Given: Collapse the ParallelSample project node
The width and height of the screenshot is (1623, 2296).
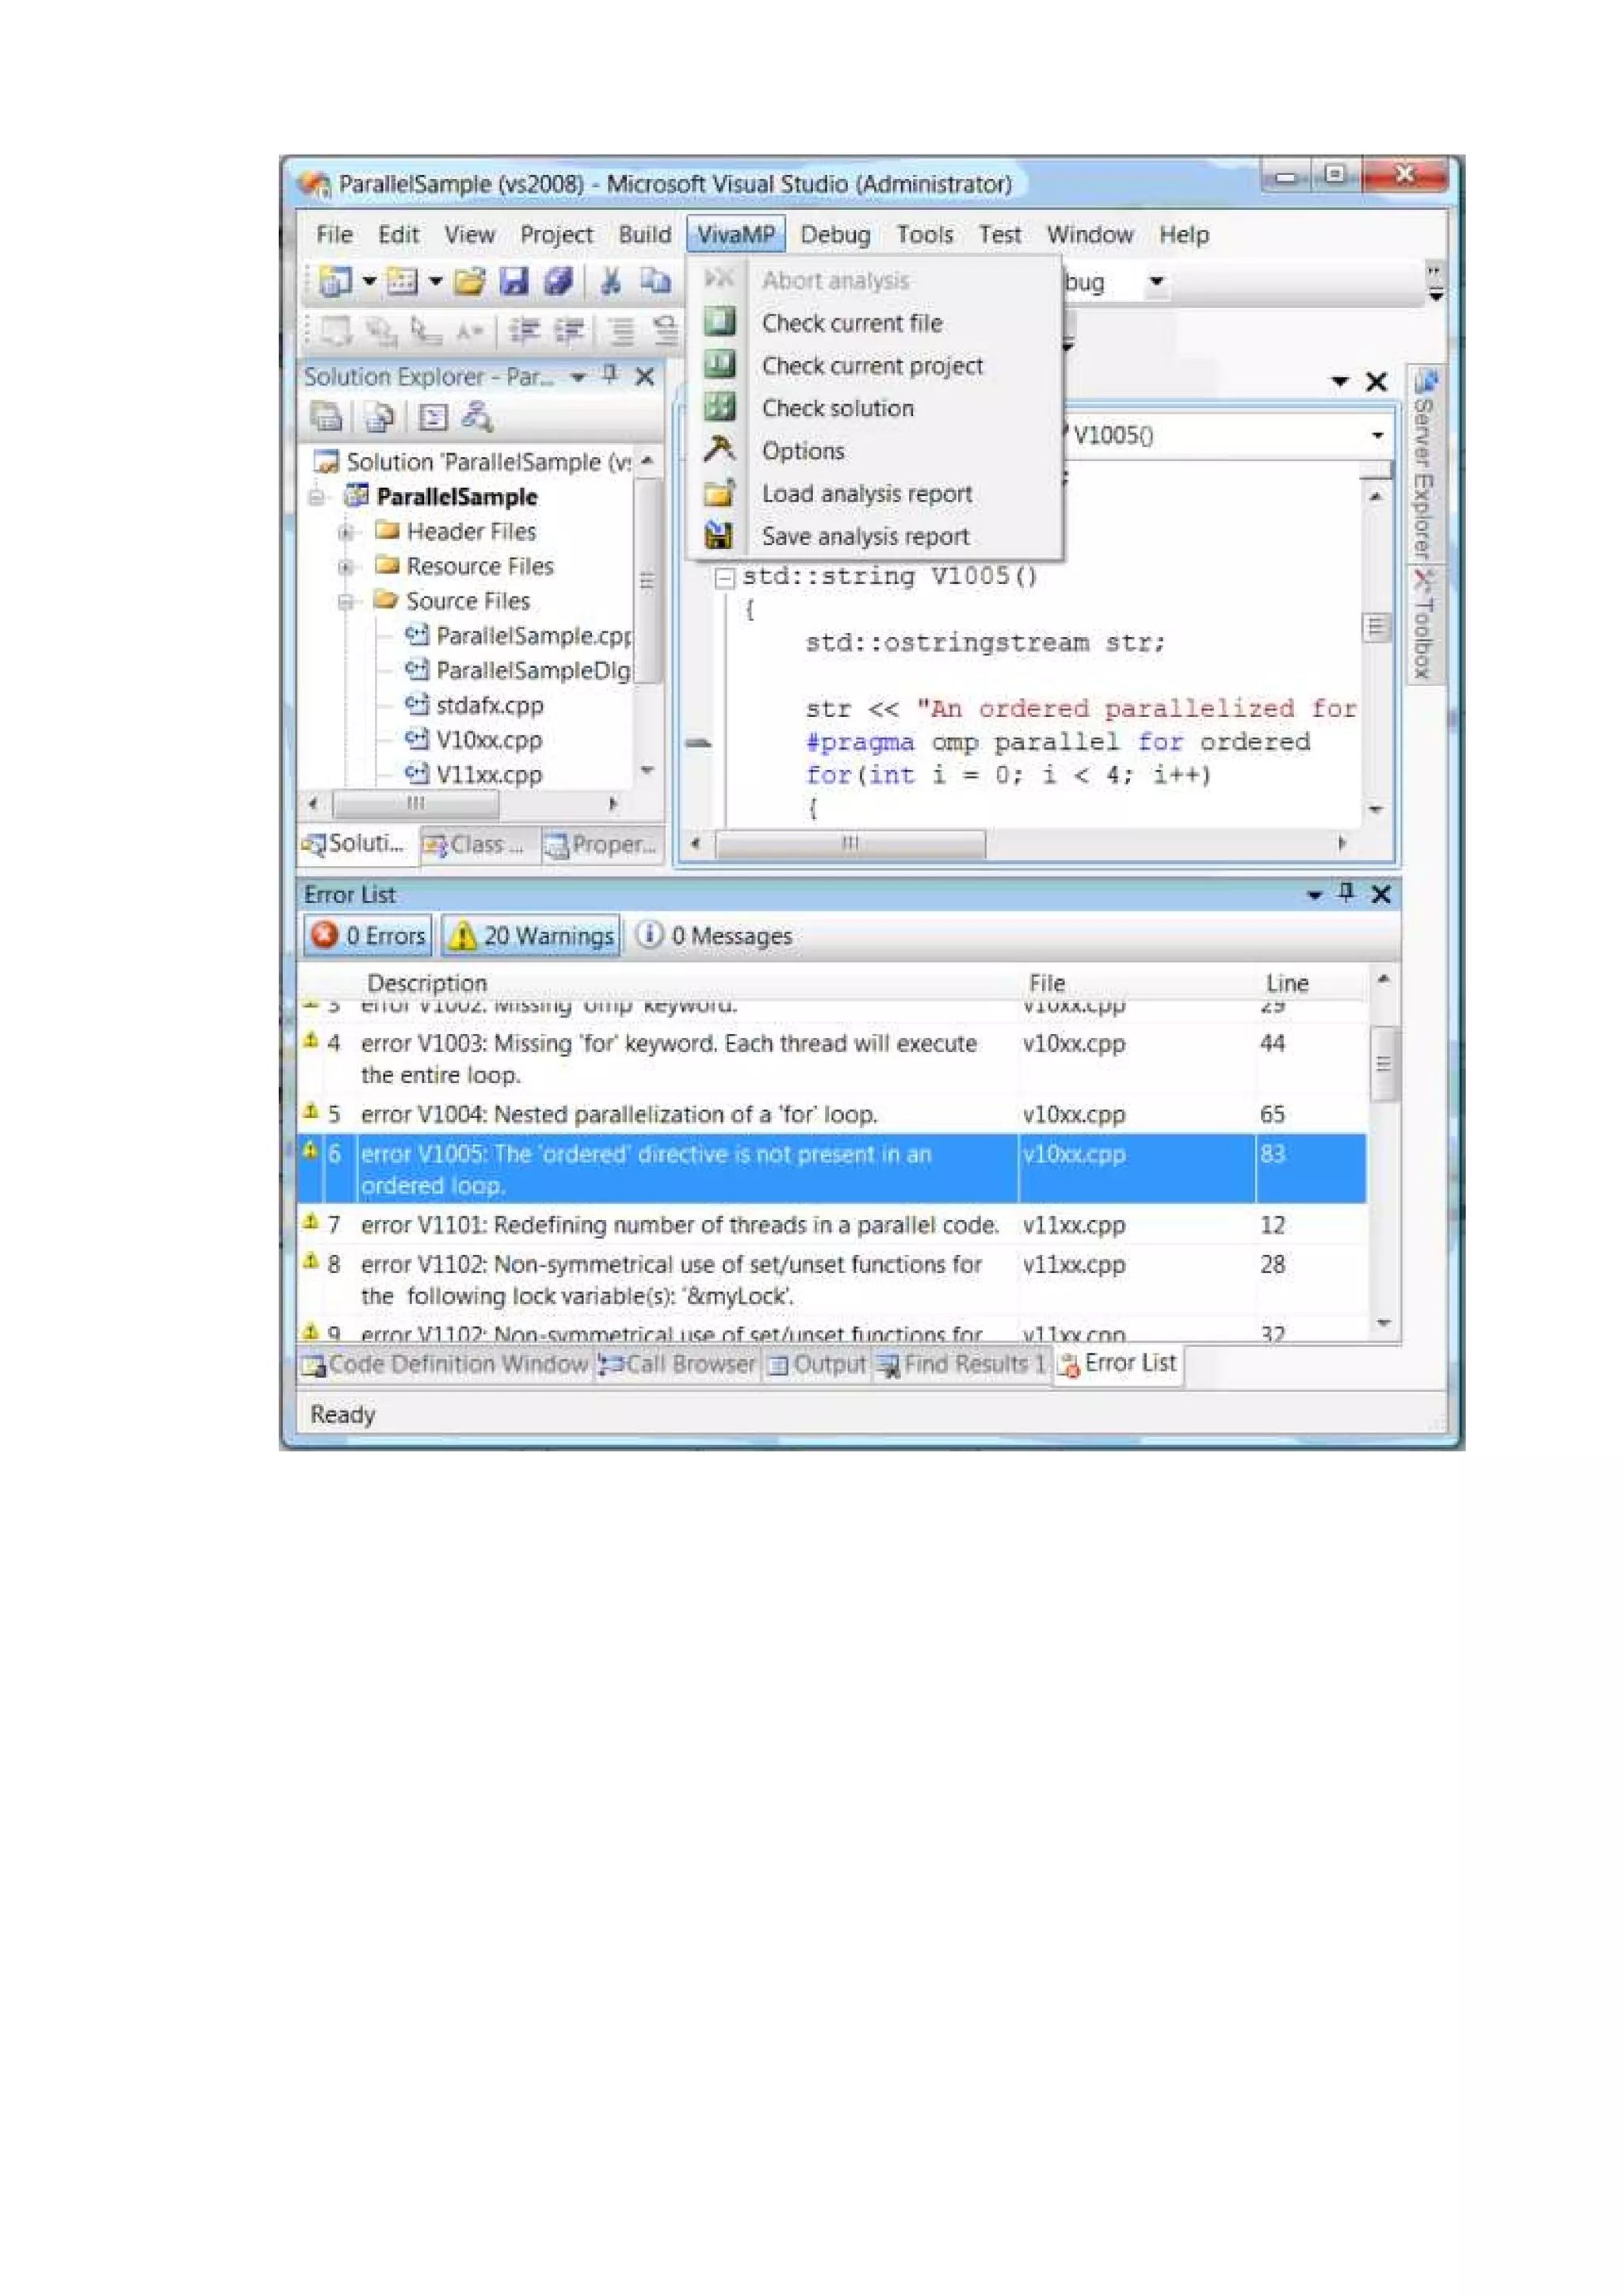Looking at the screenshot, I should coord(317,497).
